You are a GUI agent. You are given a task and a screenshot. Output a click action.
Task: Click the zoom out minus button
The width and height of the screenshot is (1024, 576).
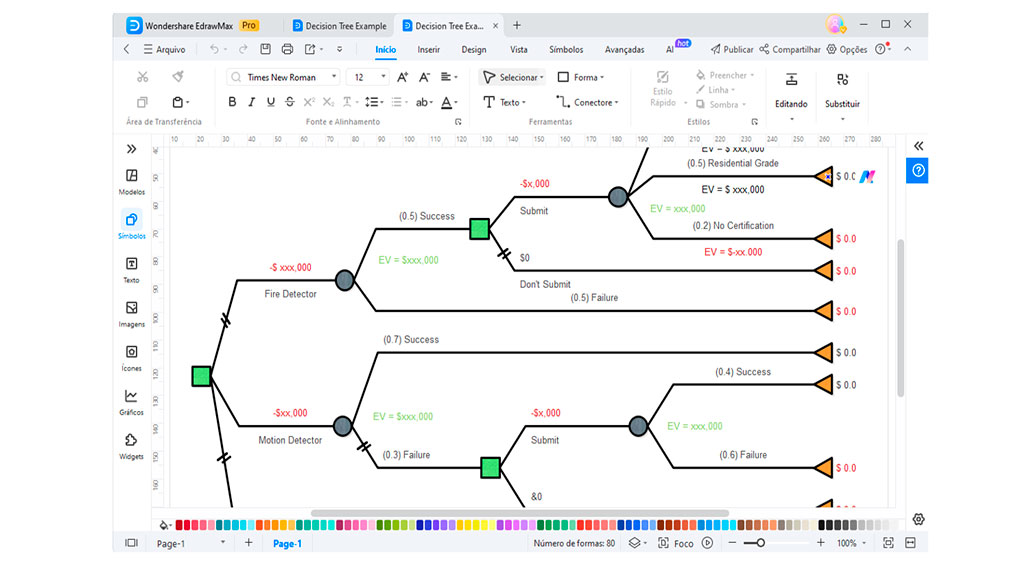(732, 543)
